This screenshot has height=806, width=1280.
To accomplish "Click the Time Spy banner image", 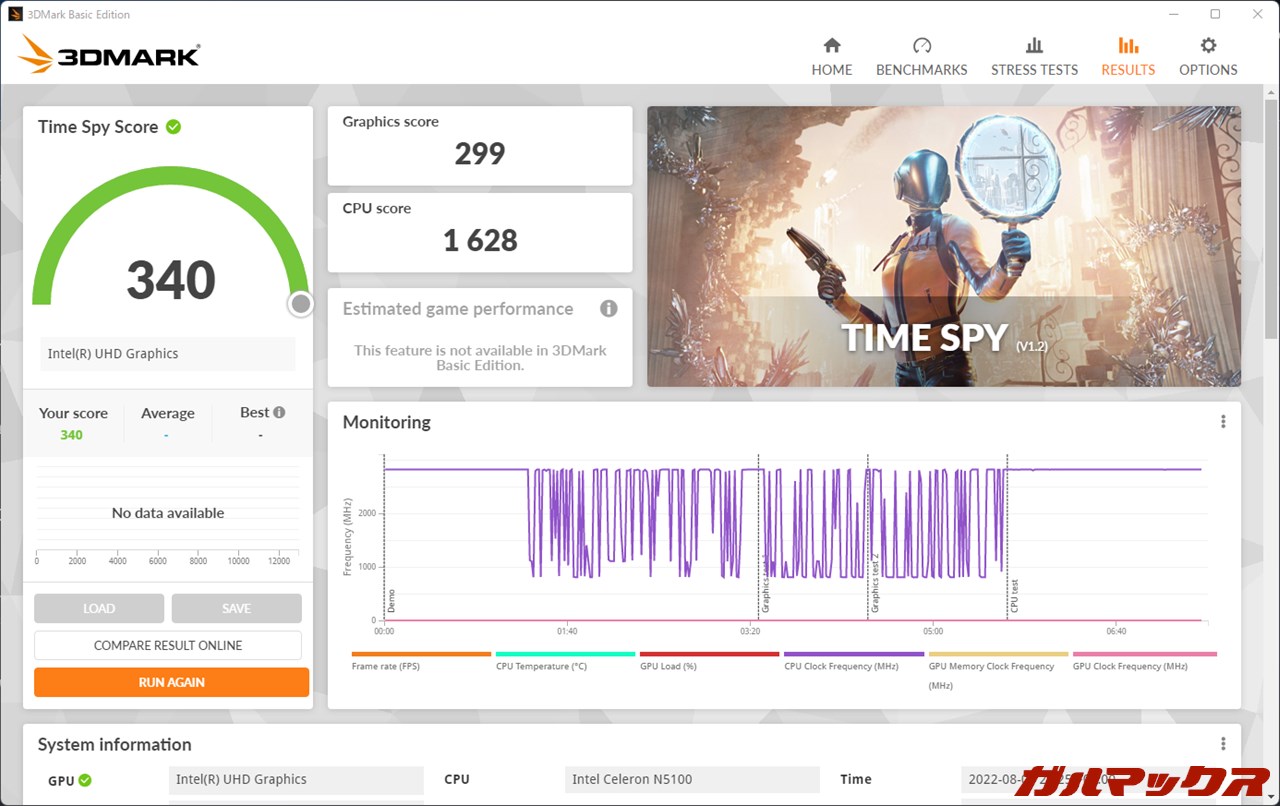I will tap(943, 246).
